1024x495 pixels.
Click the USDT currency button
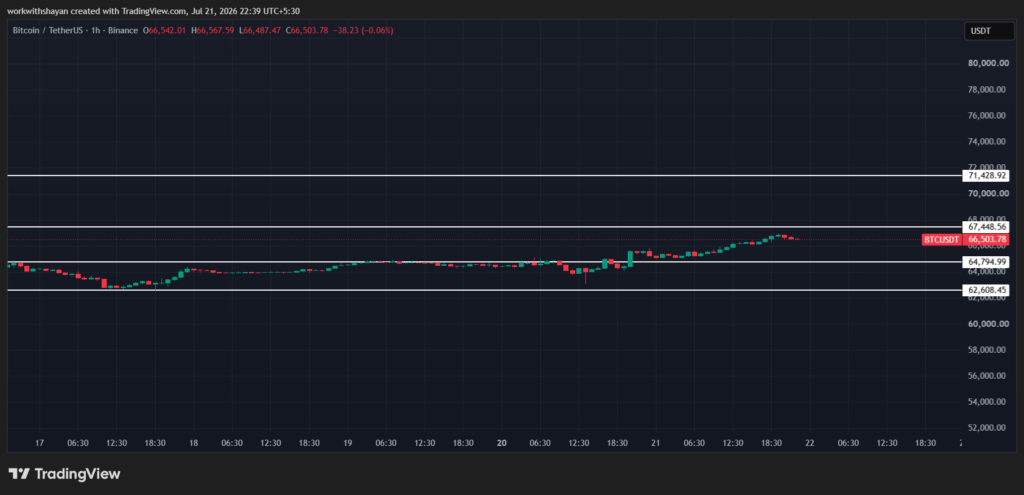988,31
